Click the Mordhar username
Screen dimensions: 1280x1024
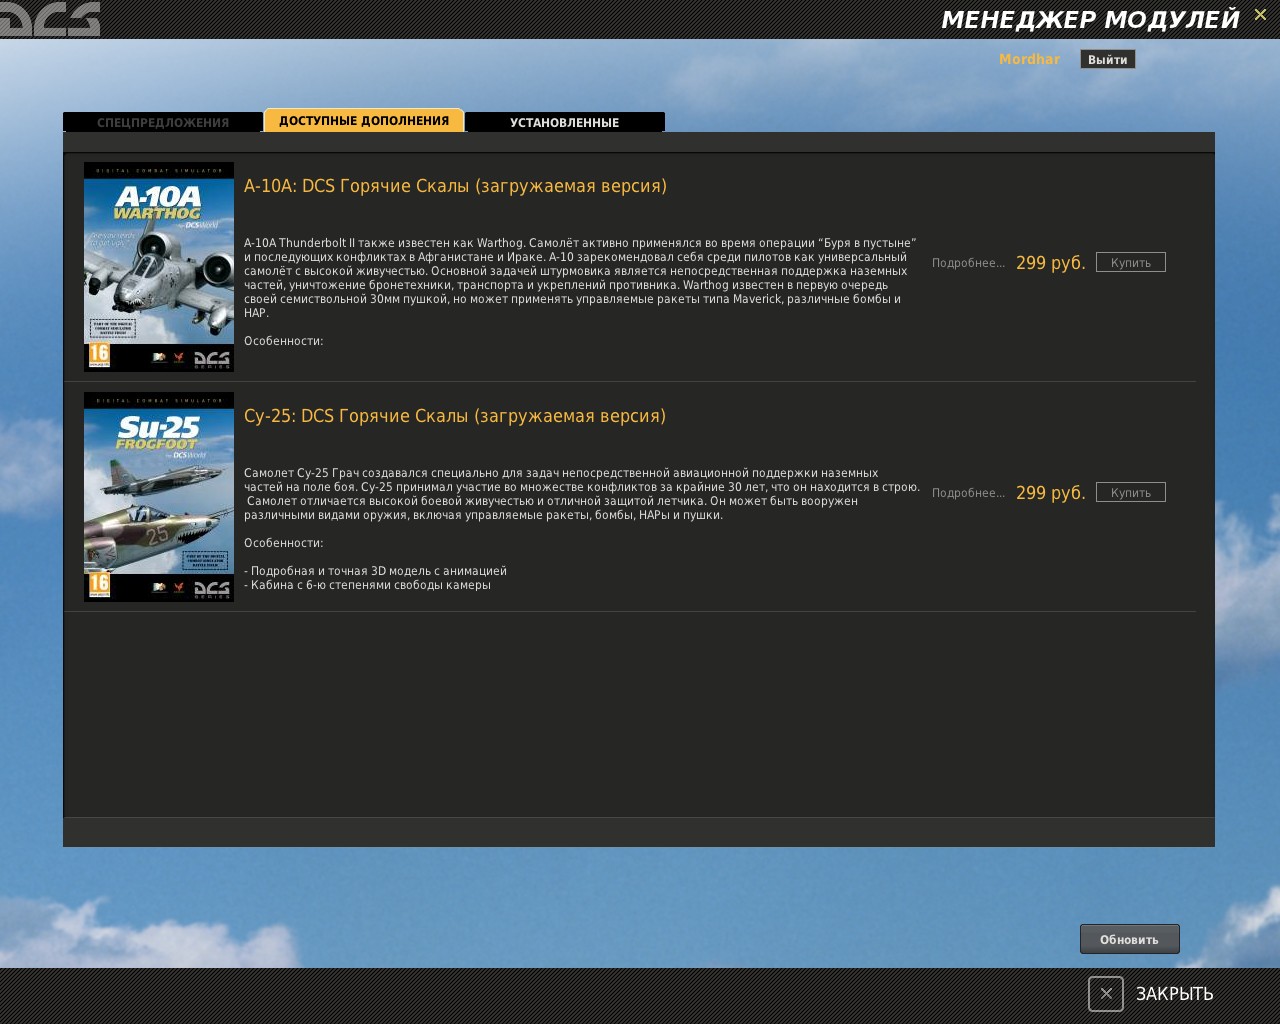click(1029, 59)
